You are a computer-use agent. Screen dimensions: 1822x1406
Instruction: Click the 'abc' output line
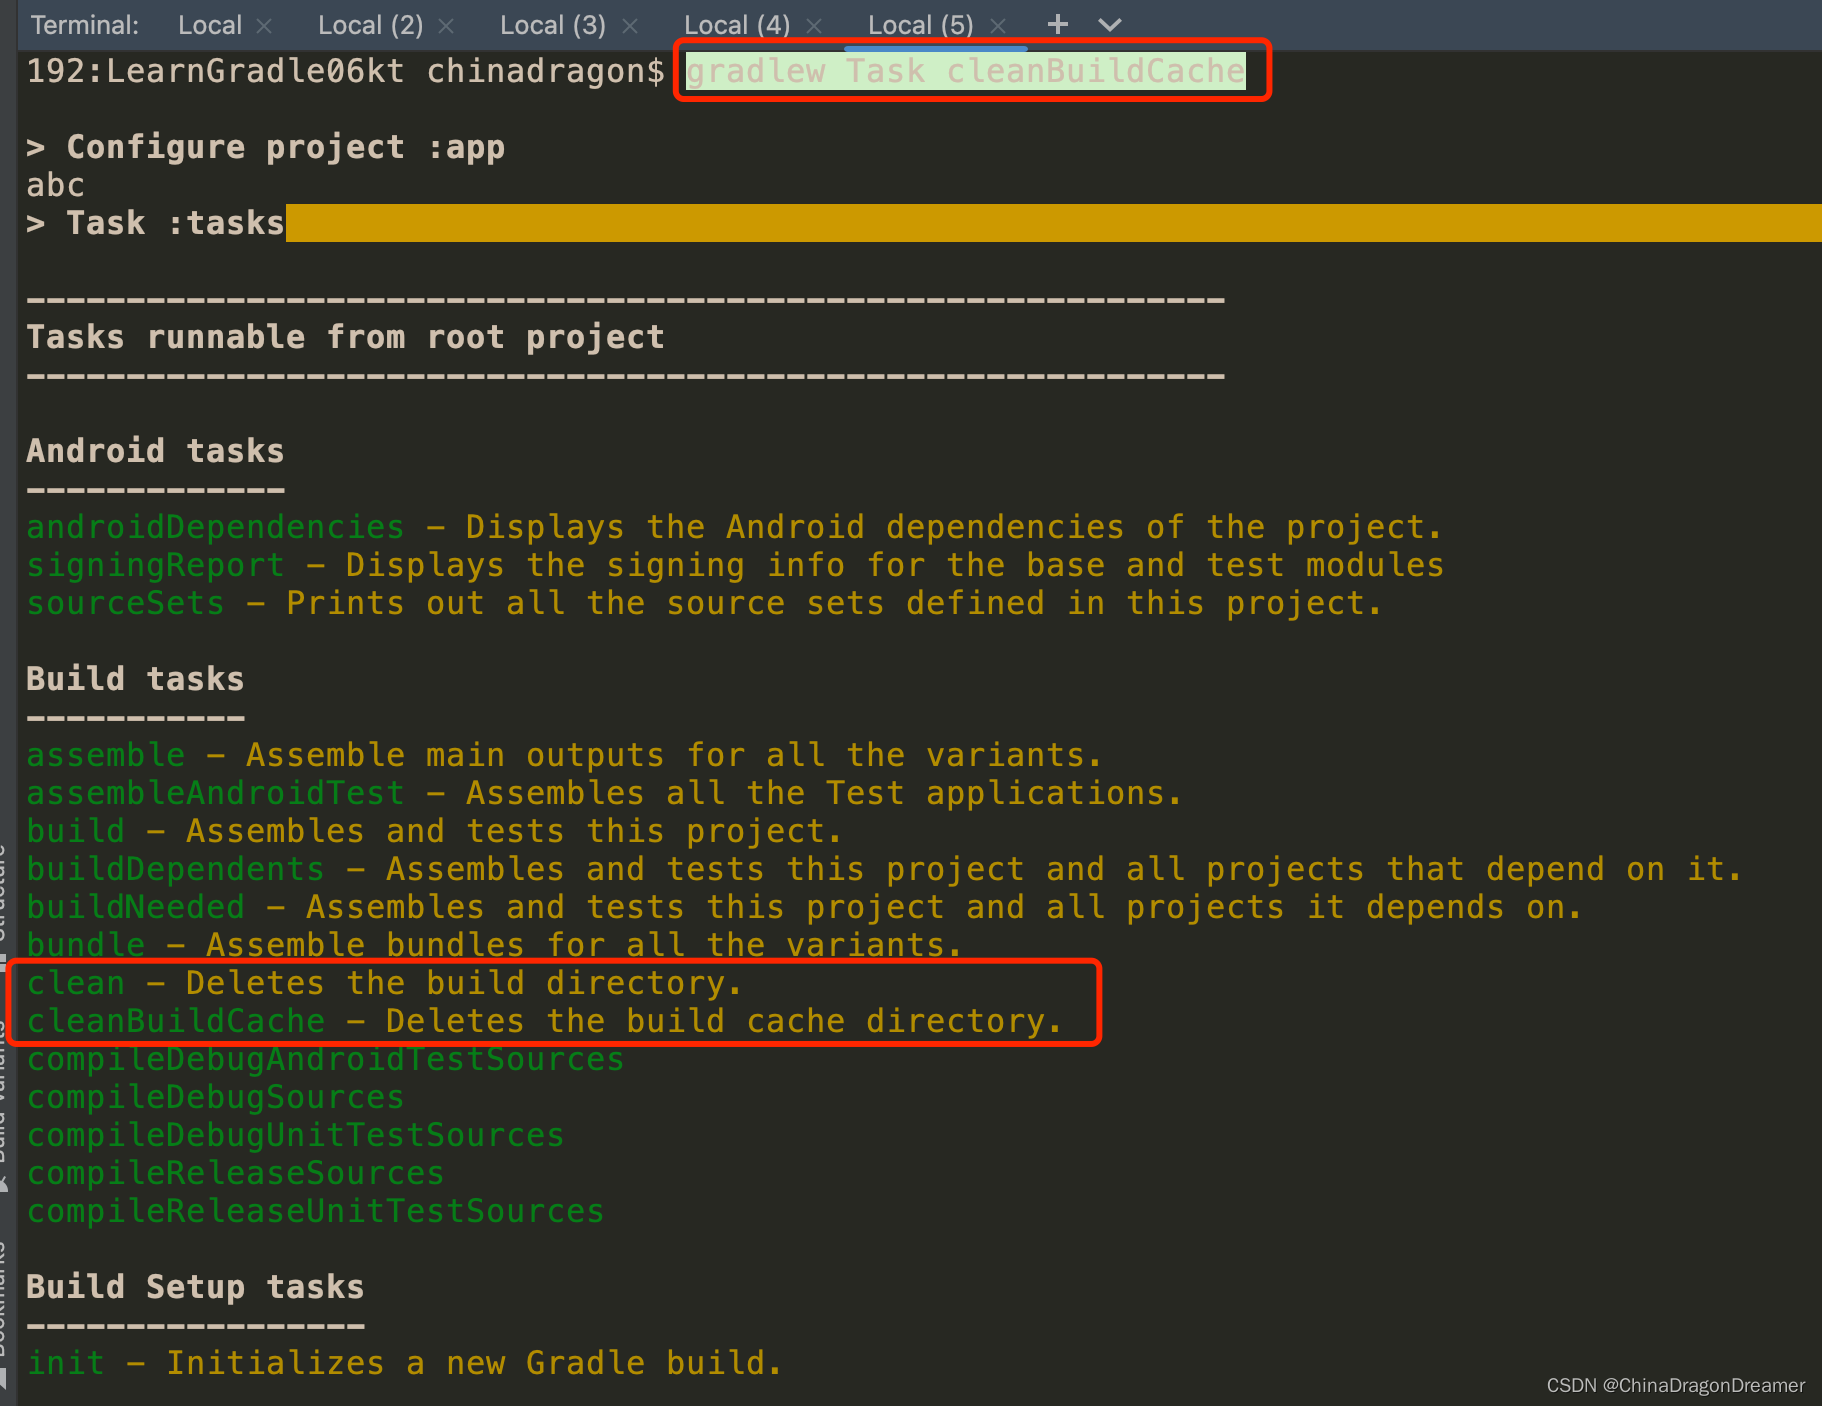coord(55,185)
